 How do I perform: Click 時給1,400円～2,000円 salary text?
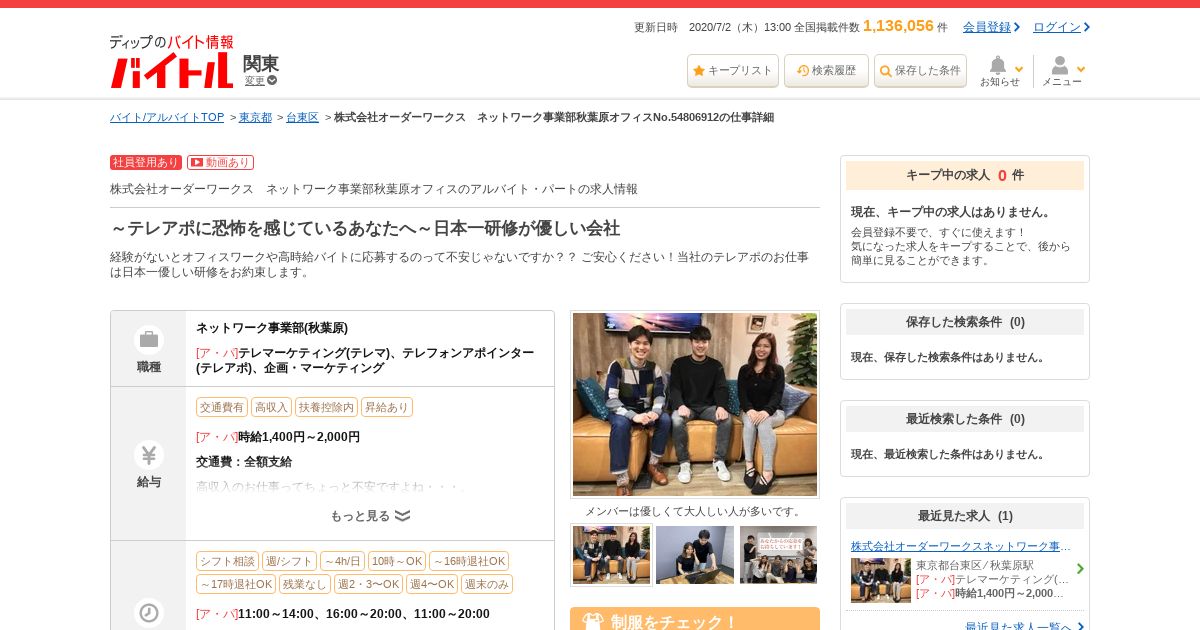[x=299, y=437]
